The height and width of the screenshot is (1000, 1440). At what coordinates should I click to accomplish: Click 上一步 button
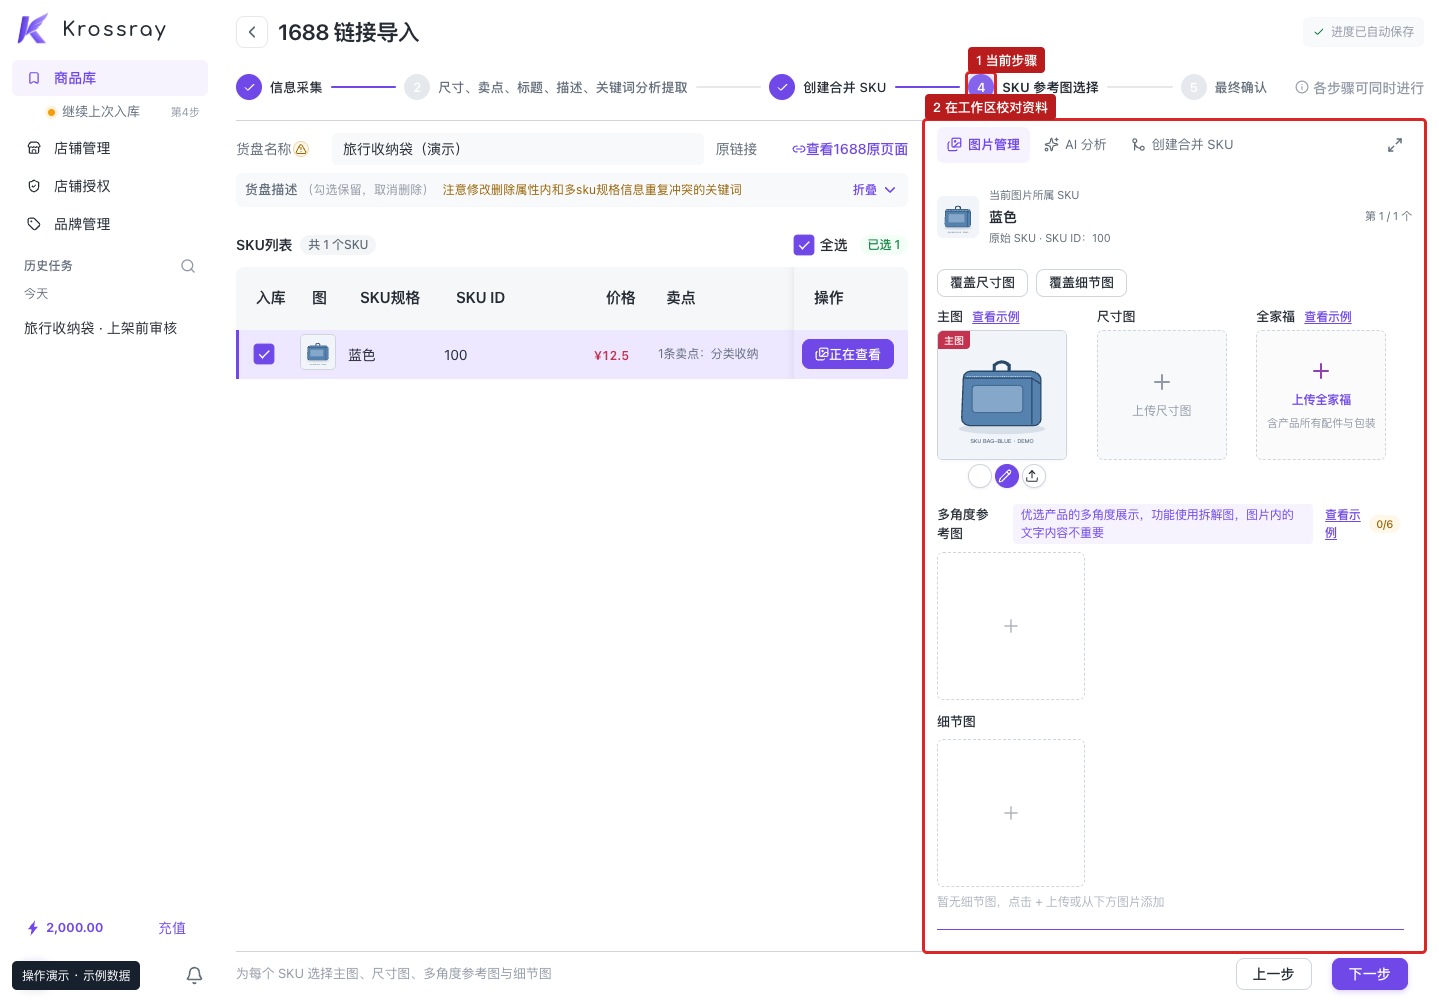point(1274,974)
